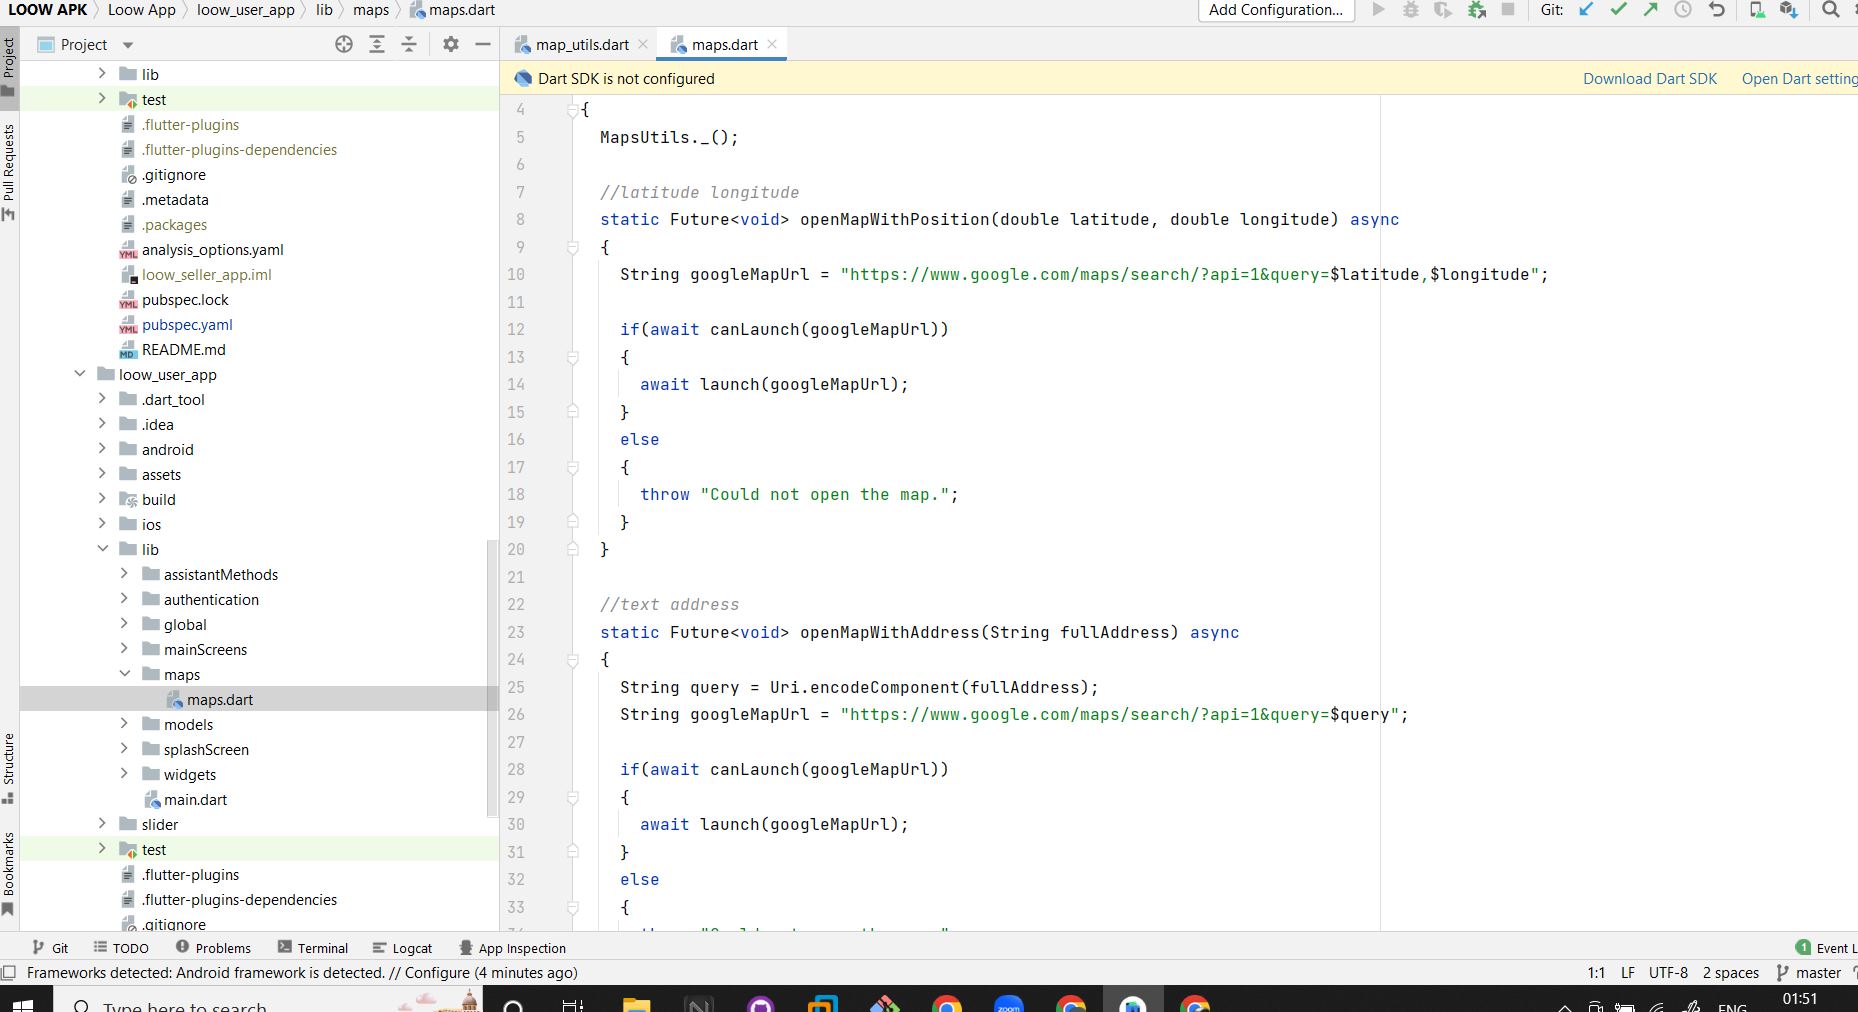1858x1012 pixels.
Task: Close the map_utils.dart tab
Action: (643, 44)
